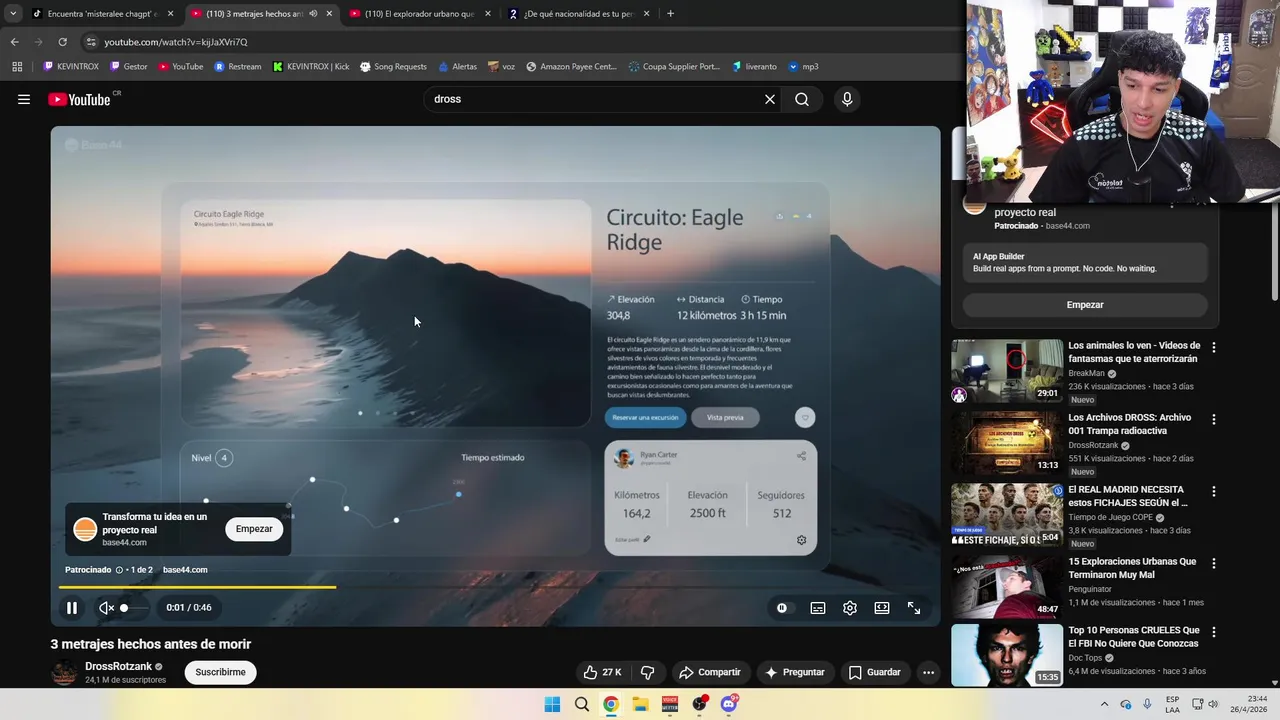
Task: Open base44.com link beside Patrocinado in the player
Action: point(185,570)
